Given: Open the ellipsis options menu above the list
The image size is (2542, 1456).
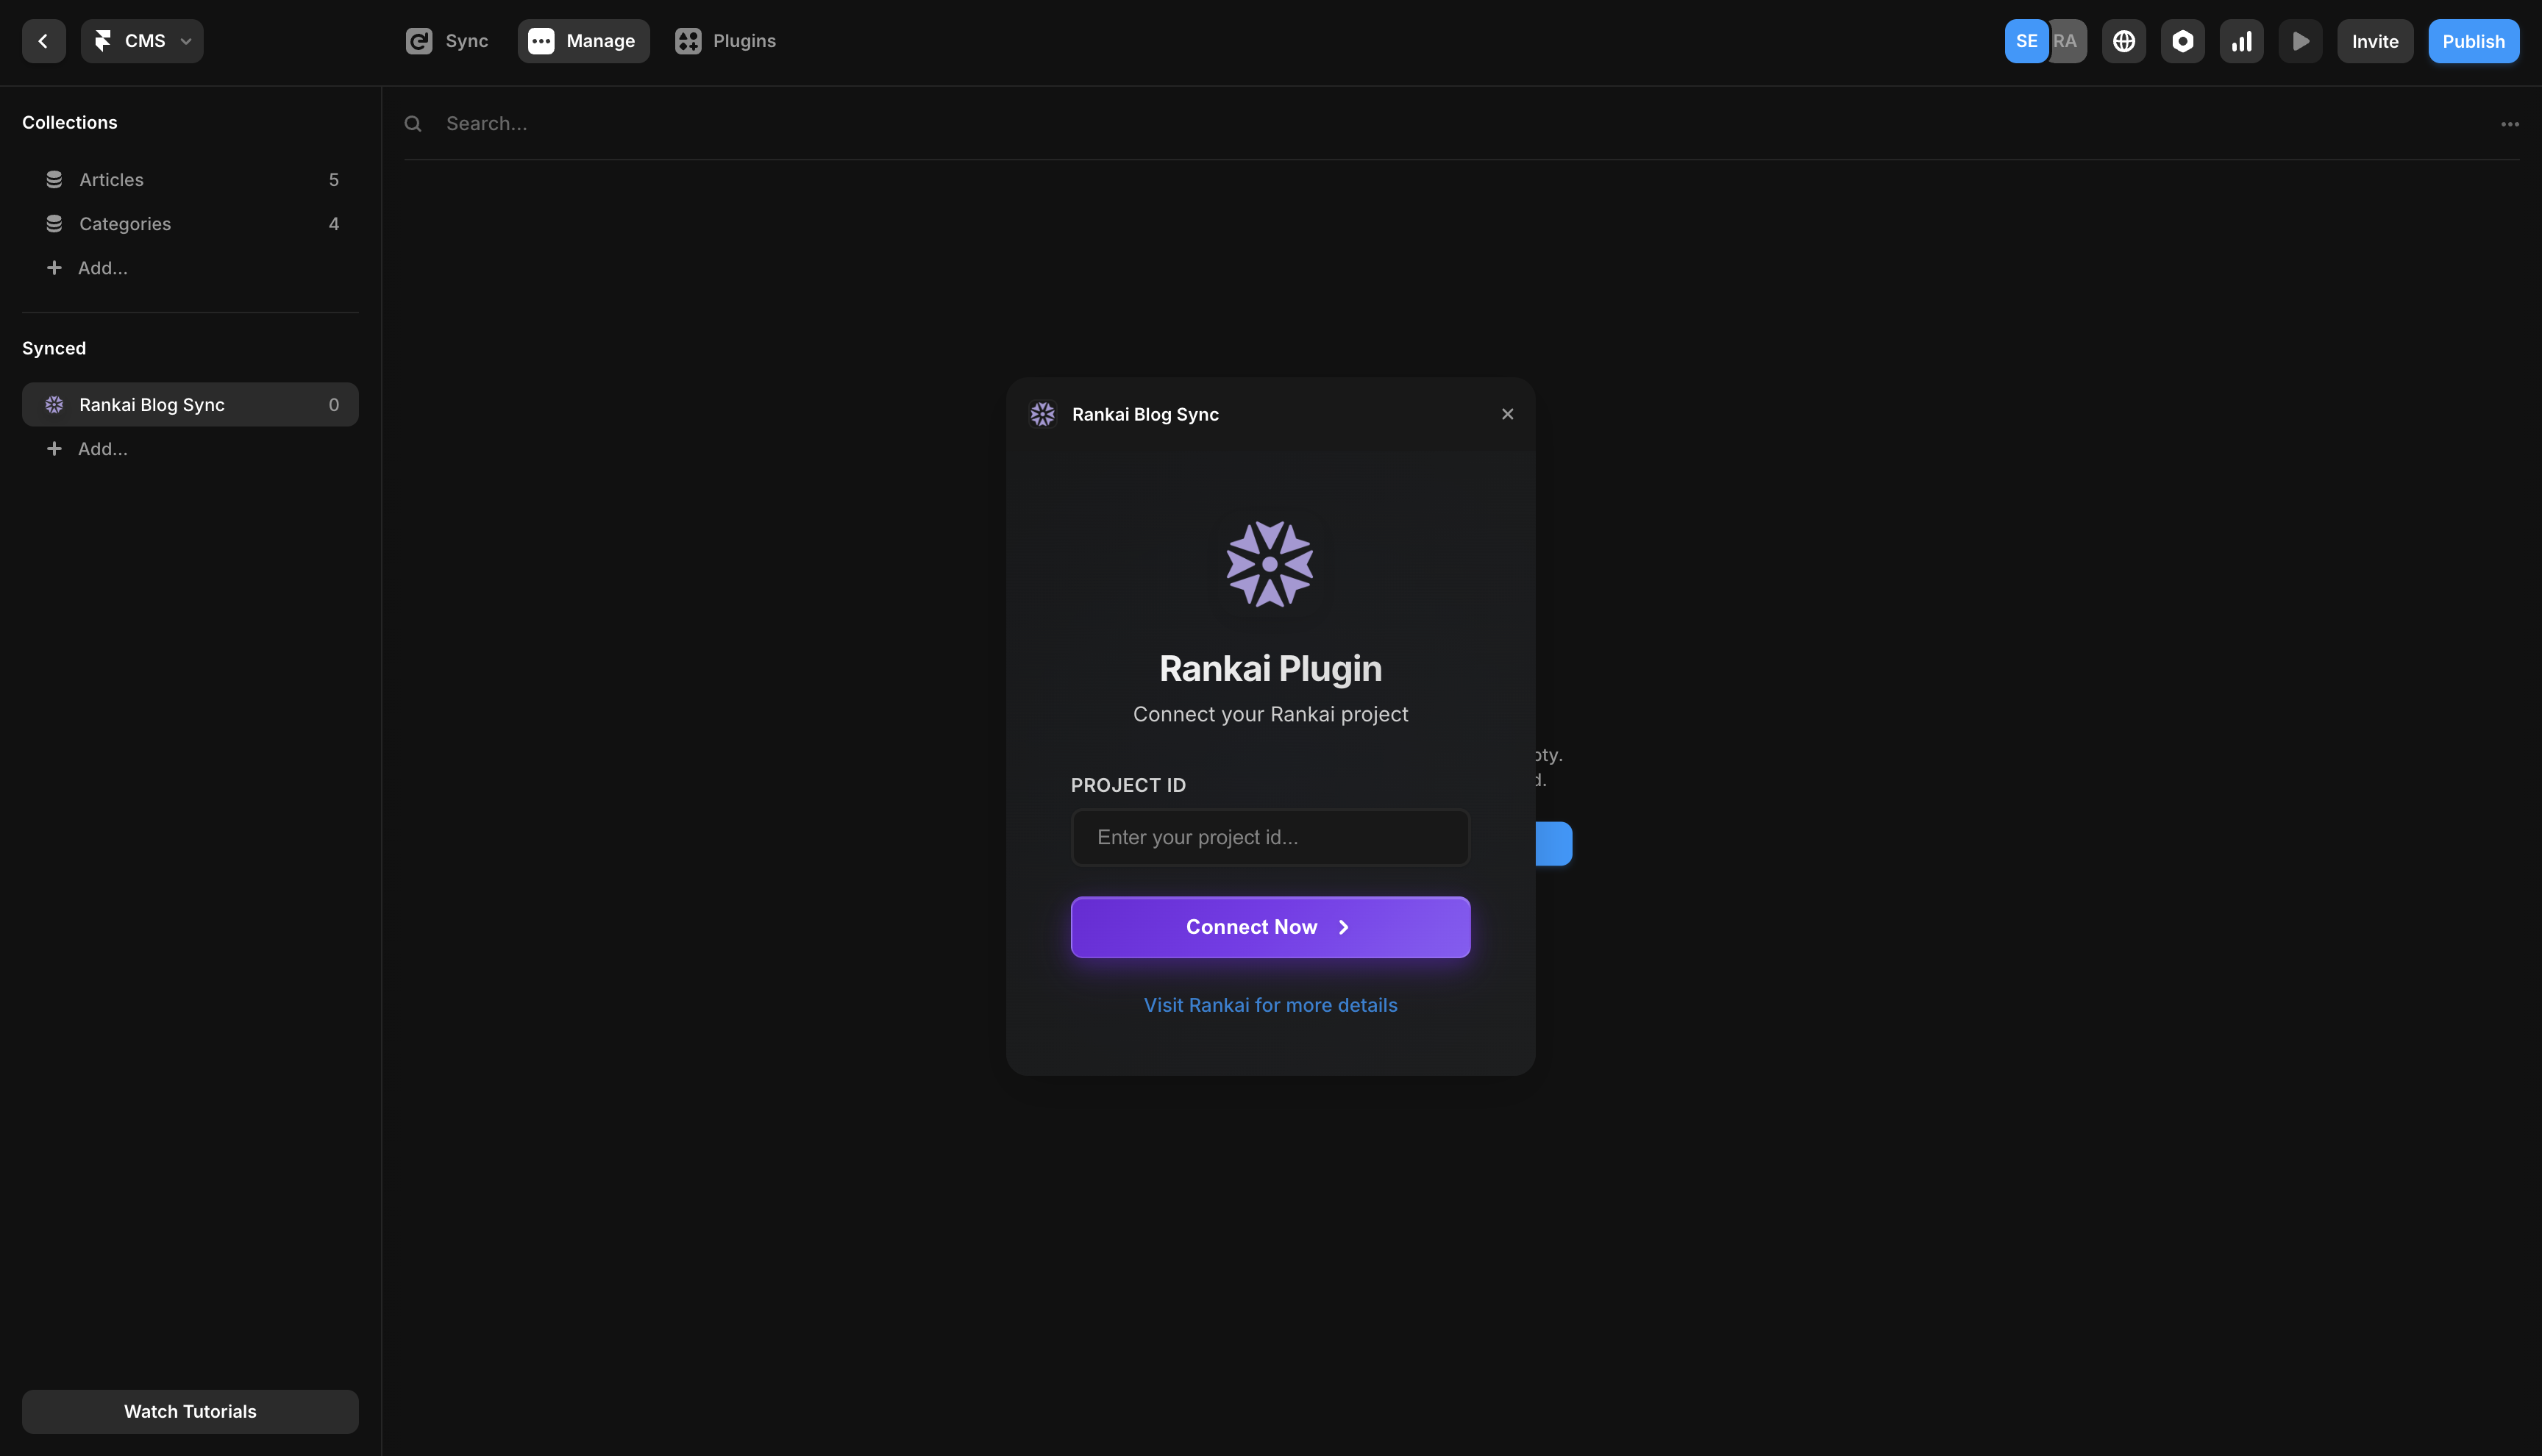Looking at the screenshot, I should (x=2510, y=123).
